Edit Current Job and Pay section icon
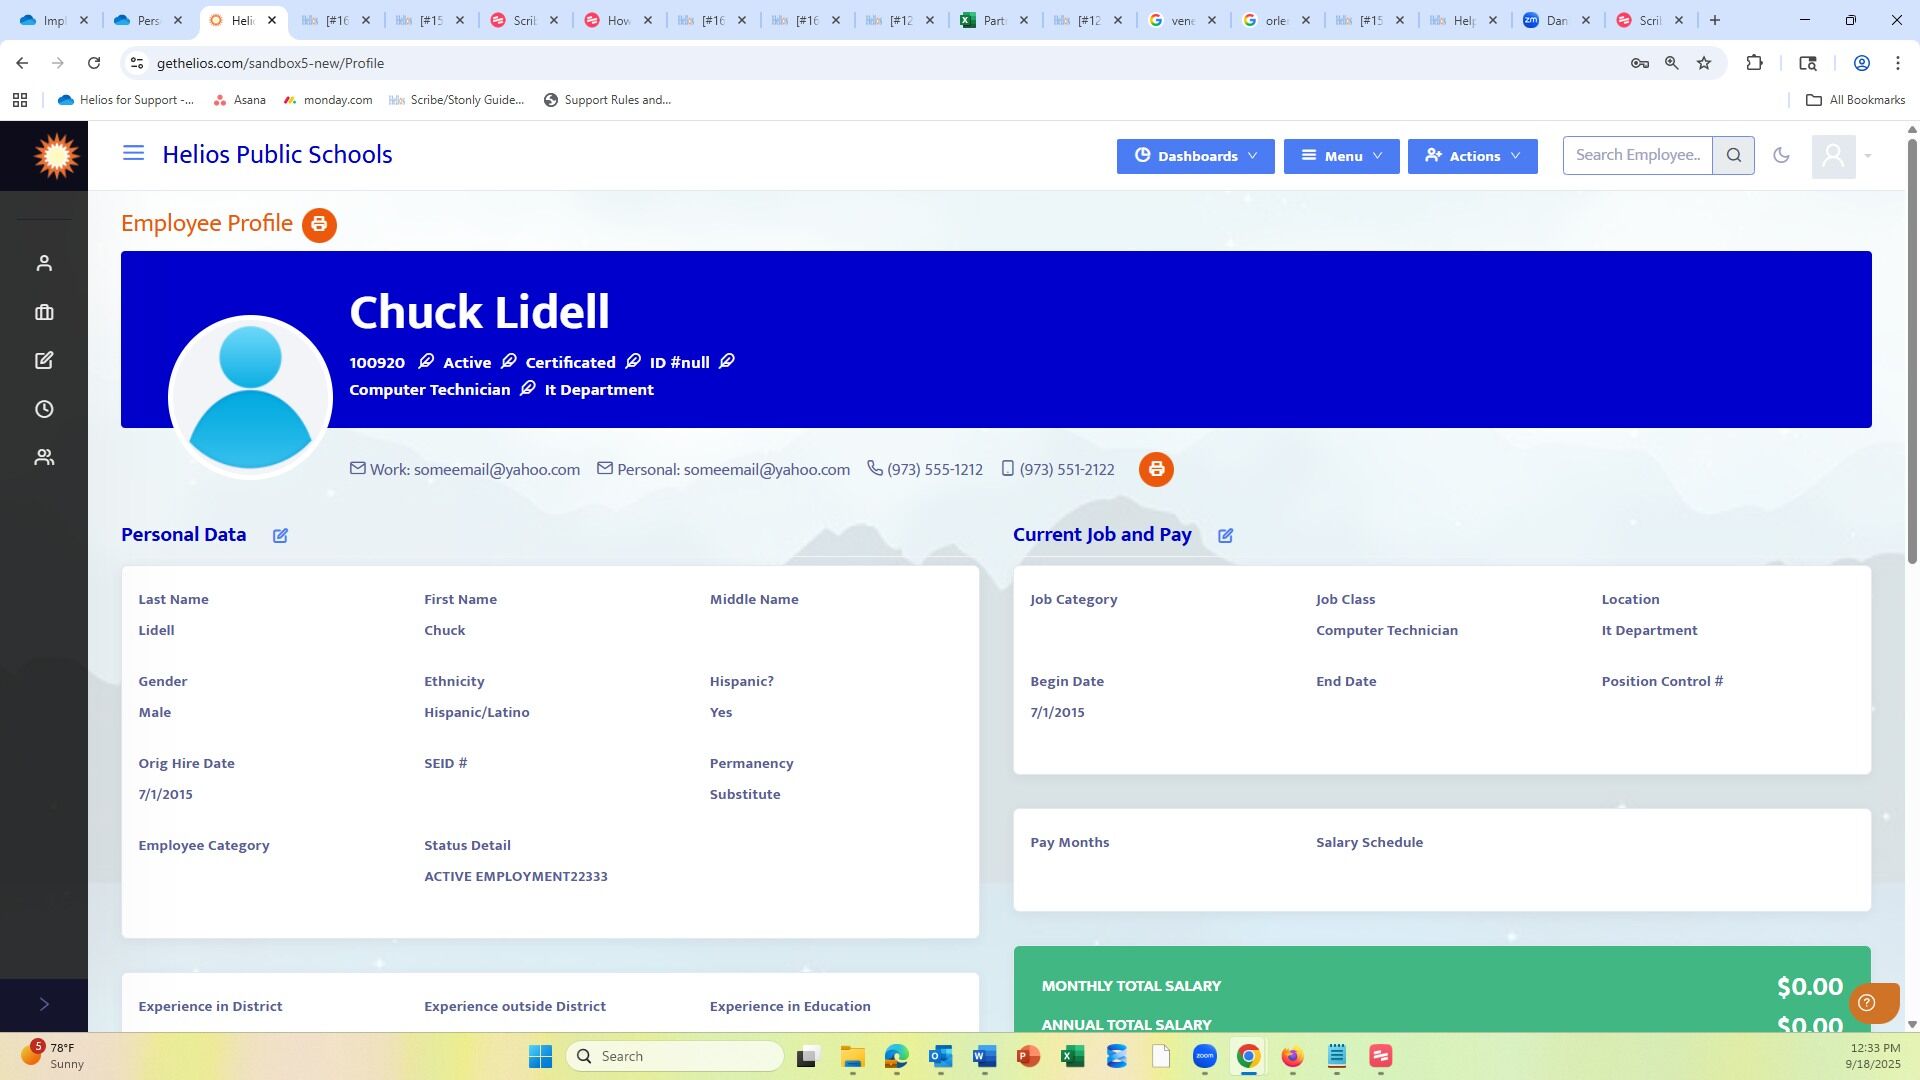1920x1080 pixels. (x=1225, y=536)
